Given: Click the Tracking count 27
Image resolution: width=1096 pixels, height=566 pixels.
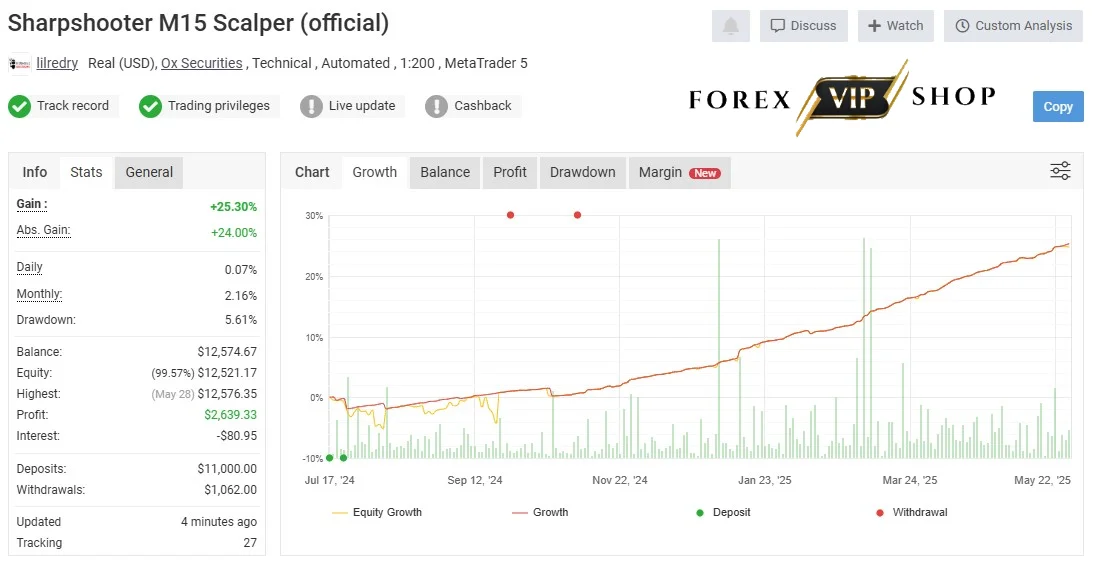Looking at the screenshot, I should coord(250,543).
